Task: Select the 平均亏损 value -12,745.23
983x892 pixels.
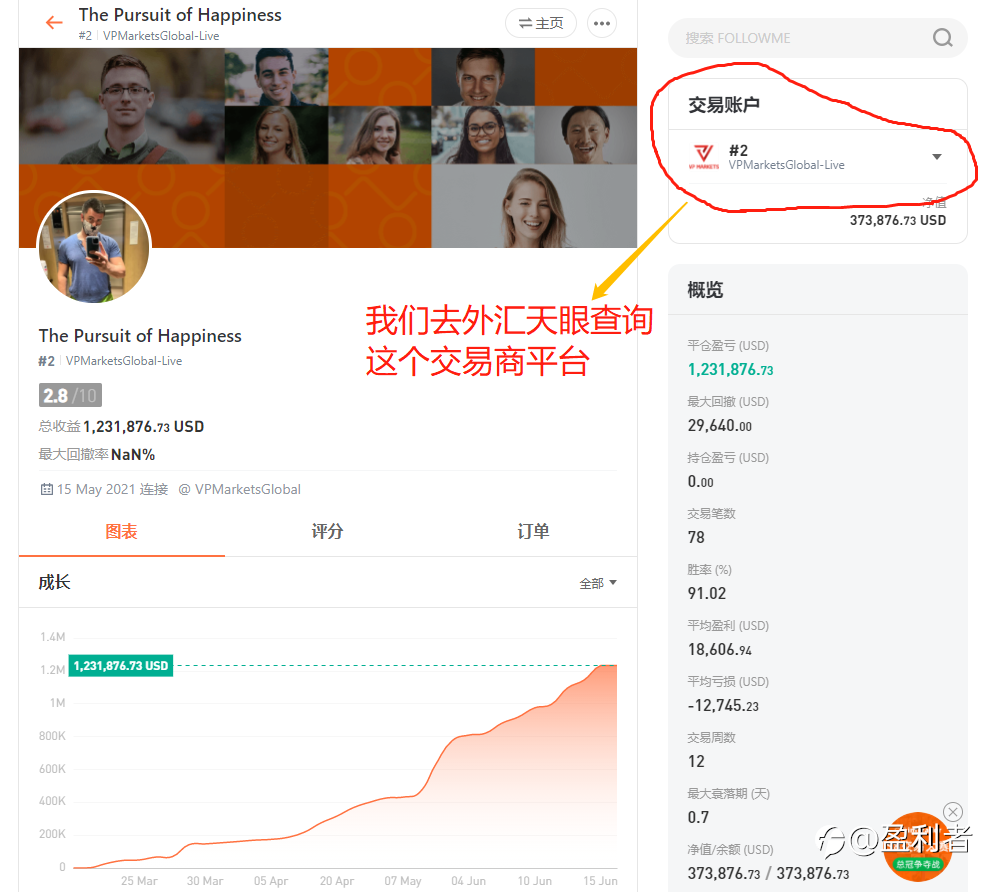Action: (723, 705)
